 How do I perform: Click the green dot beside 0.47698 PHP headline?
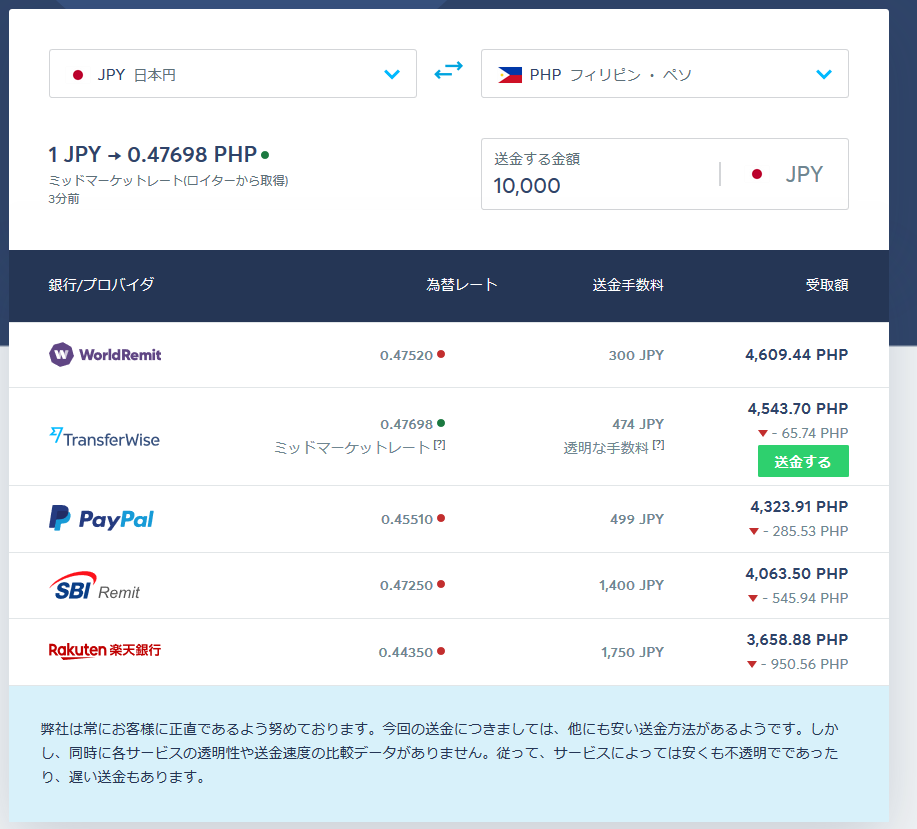(265, 155)
